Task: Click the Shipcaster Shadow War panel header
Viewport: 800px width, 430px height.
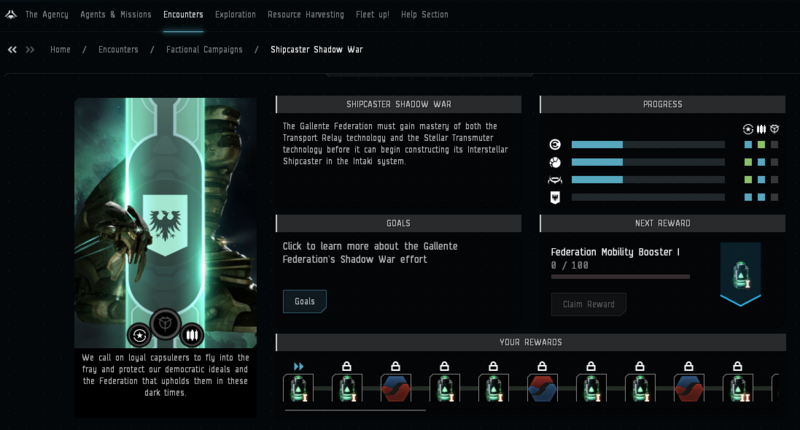Action: coord(398,104)
